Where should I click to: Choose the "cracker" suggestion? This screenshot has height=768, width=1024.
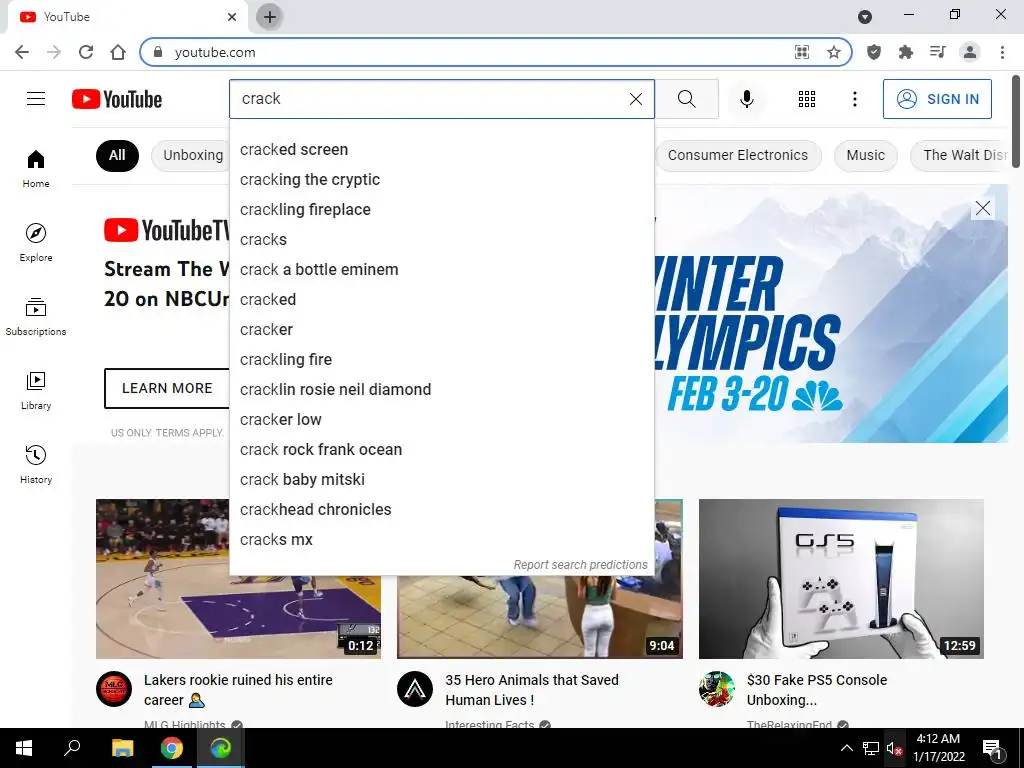(441, 330)
